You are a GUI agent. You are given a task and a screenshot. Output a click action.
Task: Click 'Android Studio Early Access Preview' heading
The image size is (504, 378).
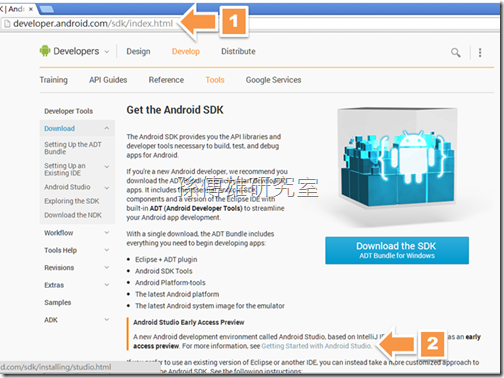(x=189, y=322)
